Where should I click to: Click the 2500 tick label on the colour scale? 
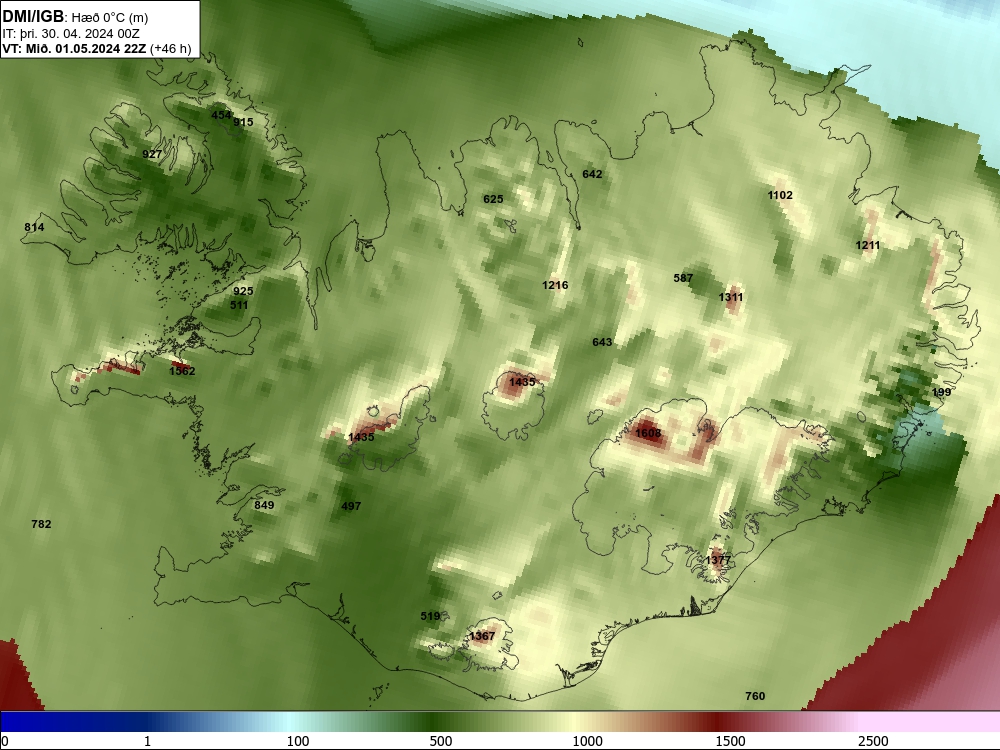click(x=873, y=741)
